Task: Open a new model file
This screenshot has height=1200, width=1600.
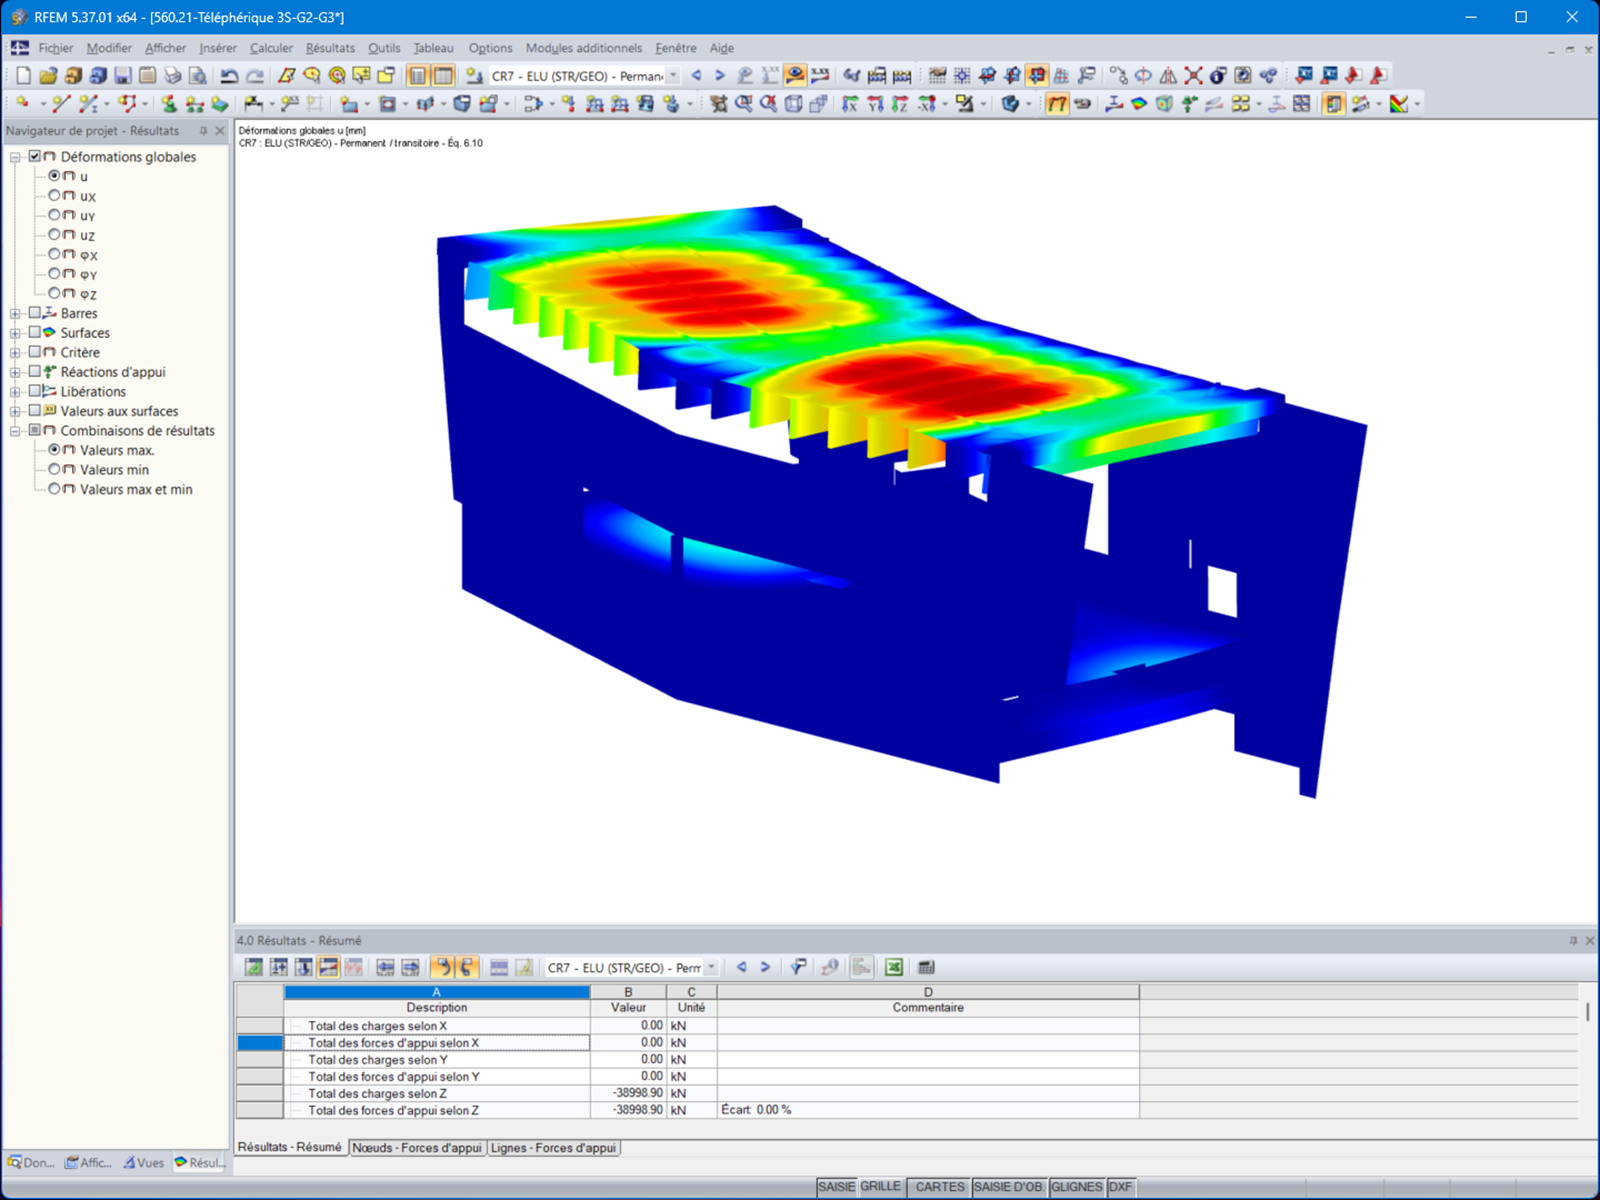Action: [22, 74]
